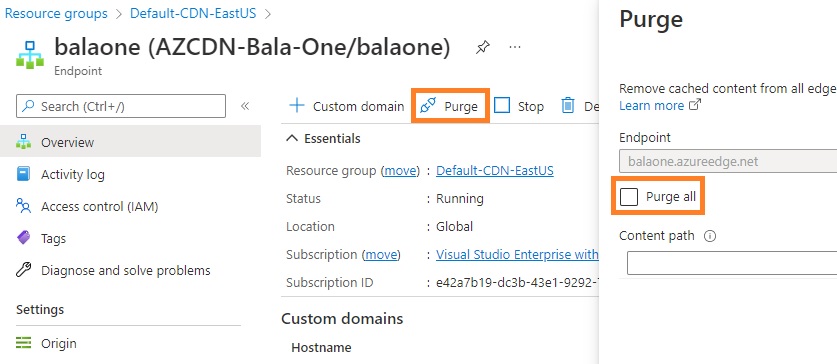
Task: Click the pin icon beside the balaone title
Action: [x=482, y=48]
